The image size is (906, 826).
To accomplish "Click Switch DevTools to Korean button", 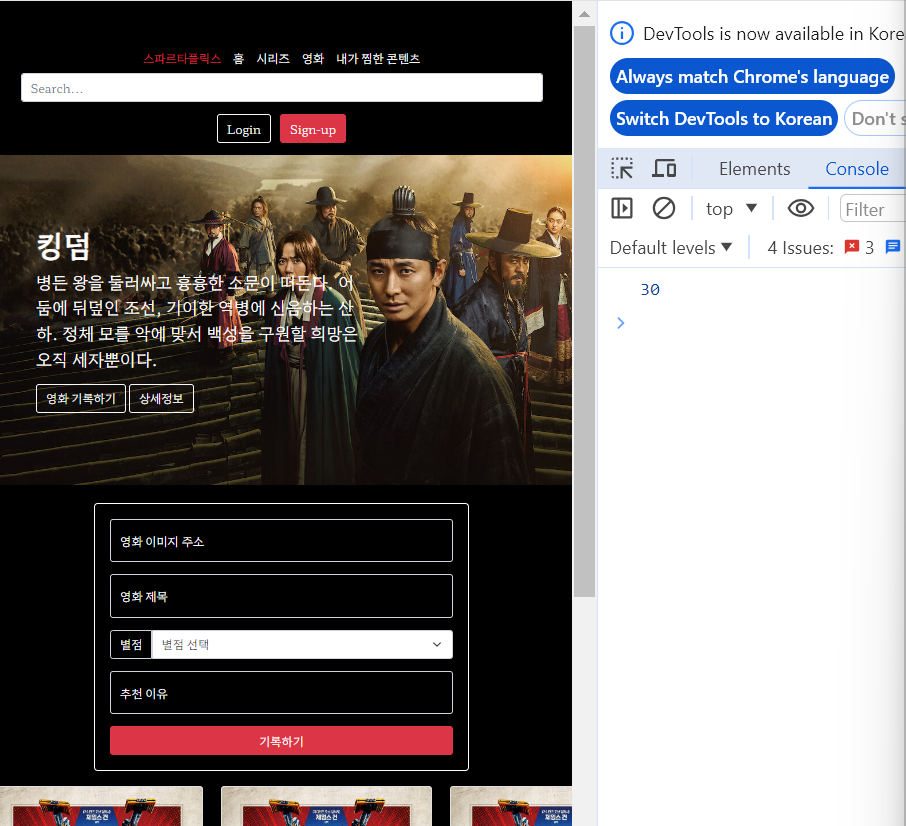I will [x=723, y=118].
